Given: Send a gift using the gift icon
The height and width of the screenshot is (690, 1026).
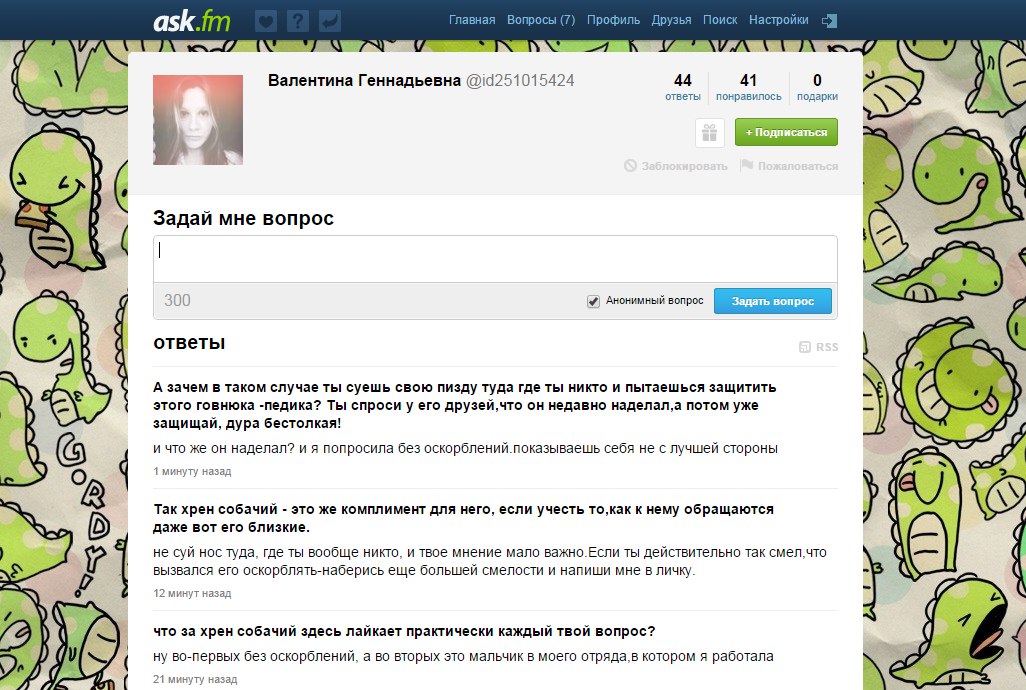Looking at the screenshot, I should tap(709, 132).
